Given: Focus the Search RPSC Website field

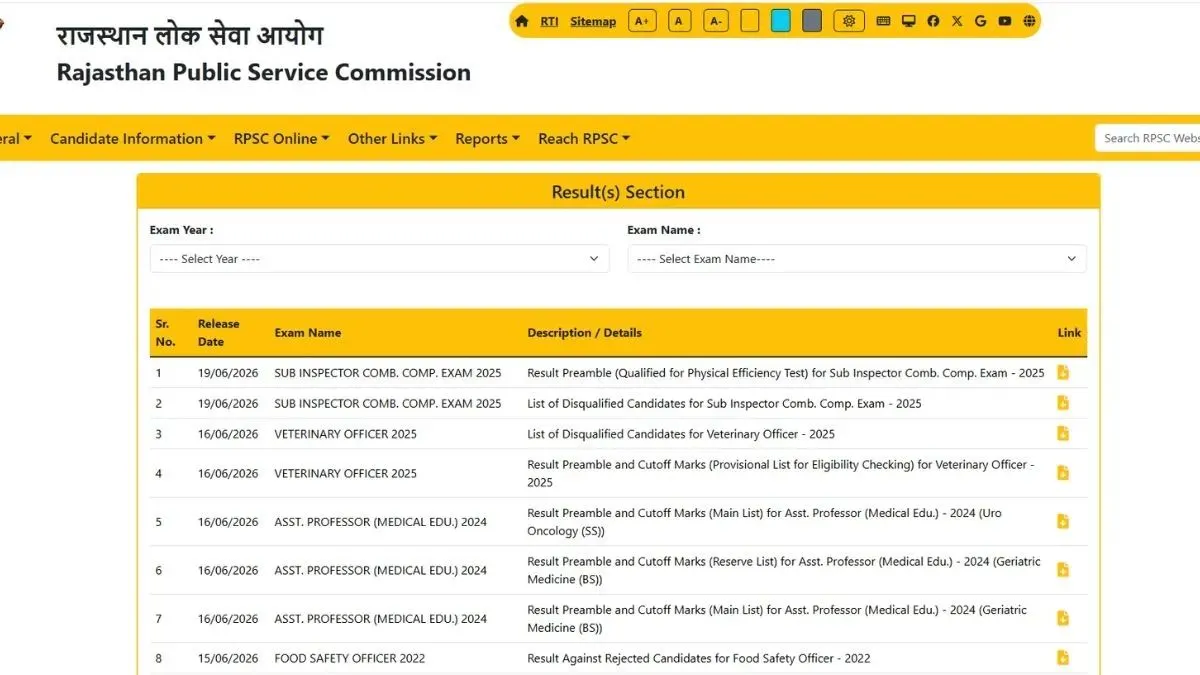Looking at the screenshot, I should pos(1148,138).
